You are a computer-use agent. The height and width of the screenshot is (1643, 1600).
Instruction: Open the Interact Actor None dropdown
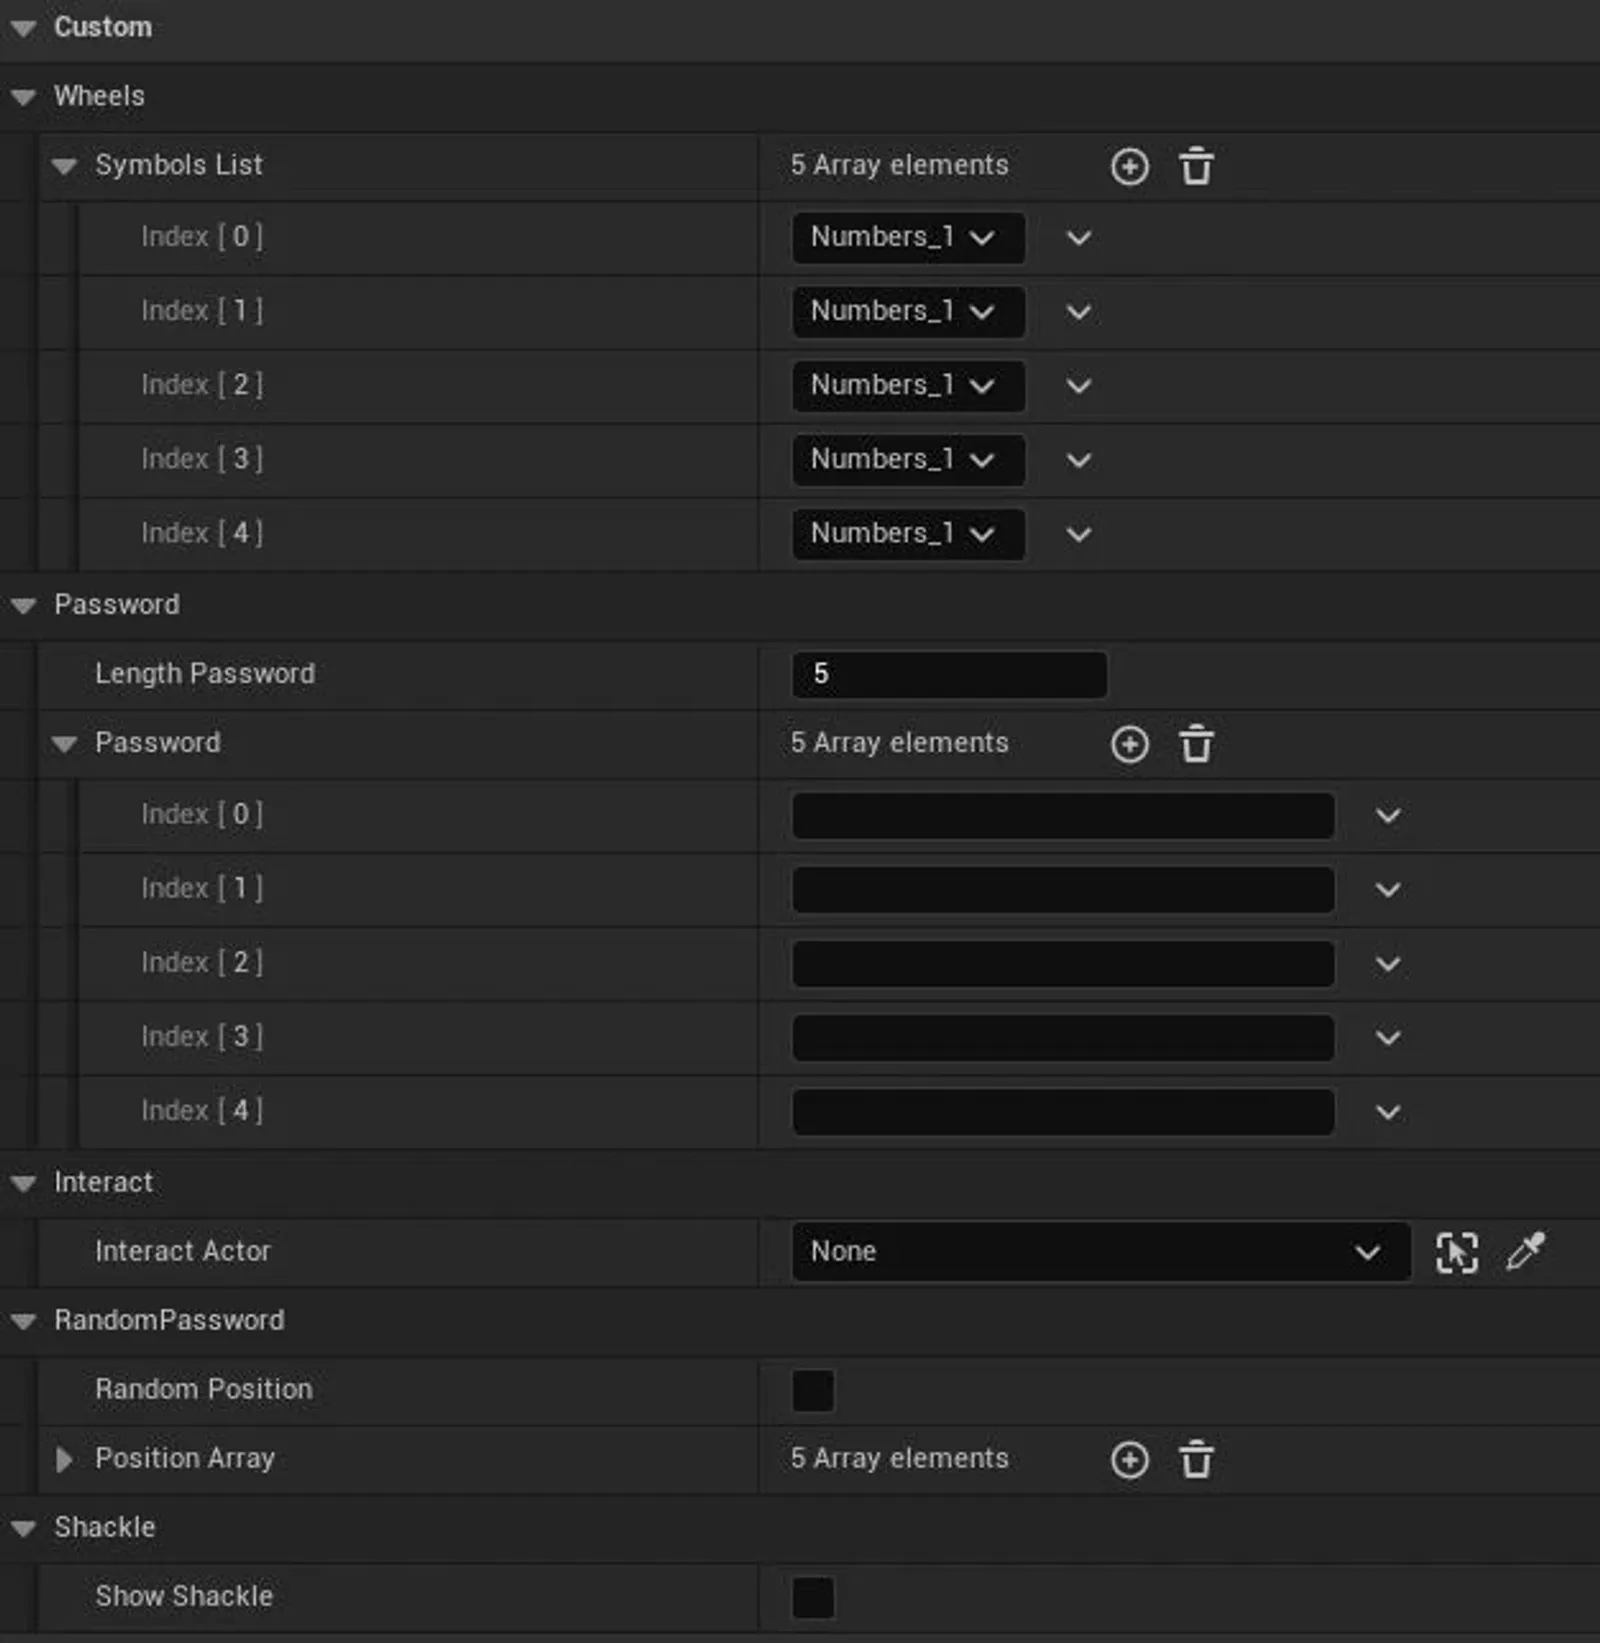pyautogui.click(x=1100, y=1252)
